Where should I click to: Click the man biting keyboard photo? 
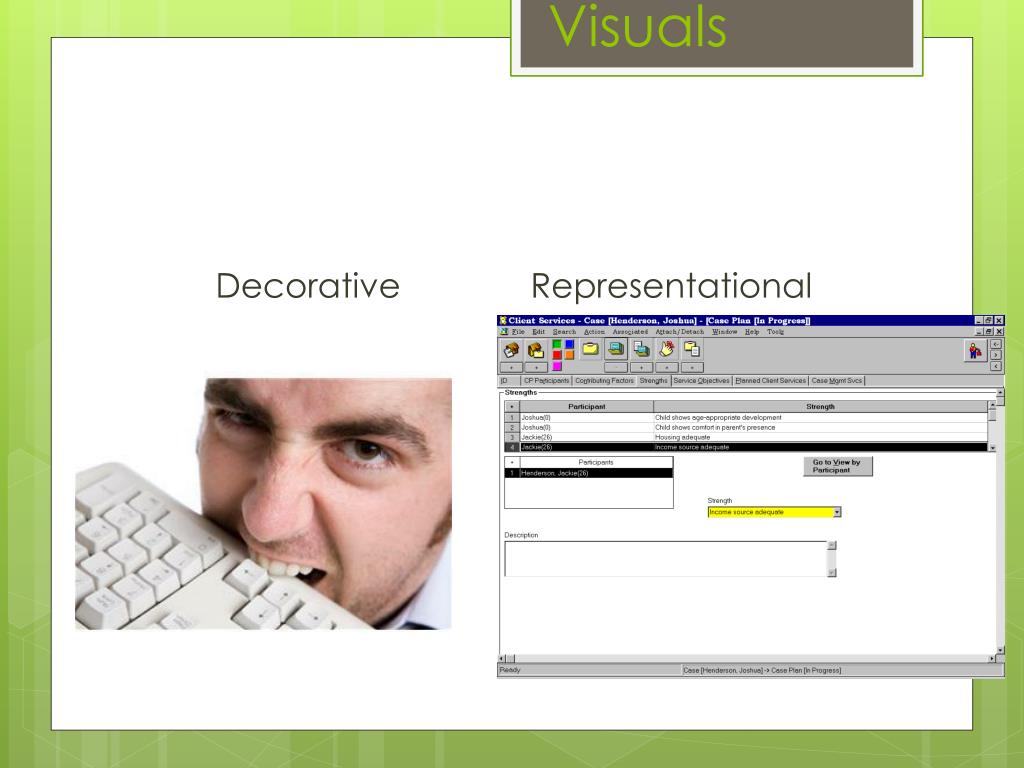263,504
